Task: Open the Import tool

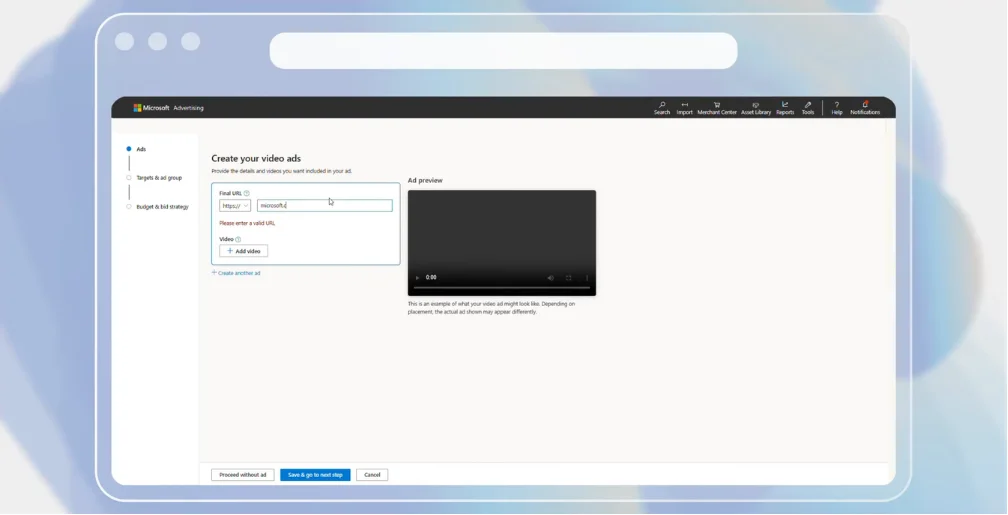Action: 684,108
